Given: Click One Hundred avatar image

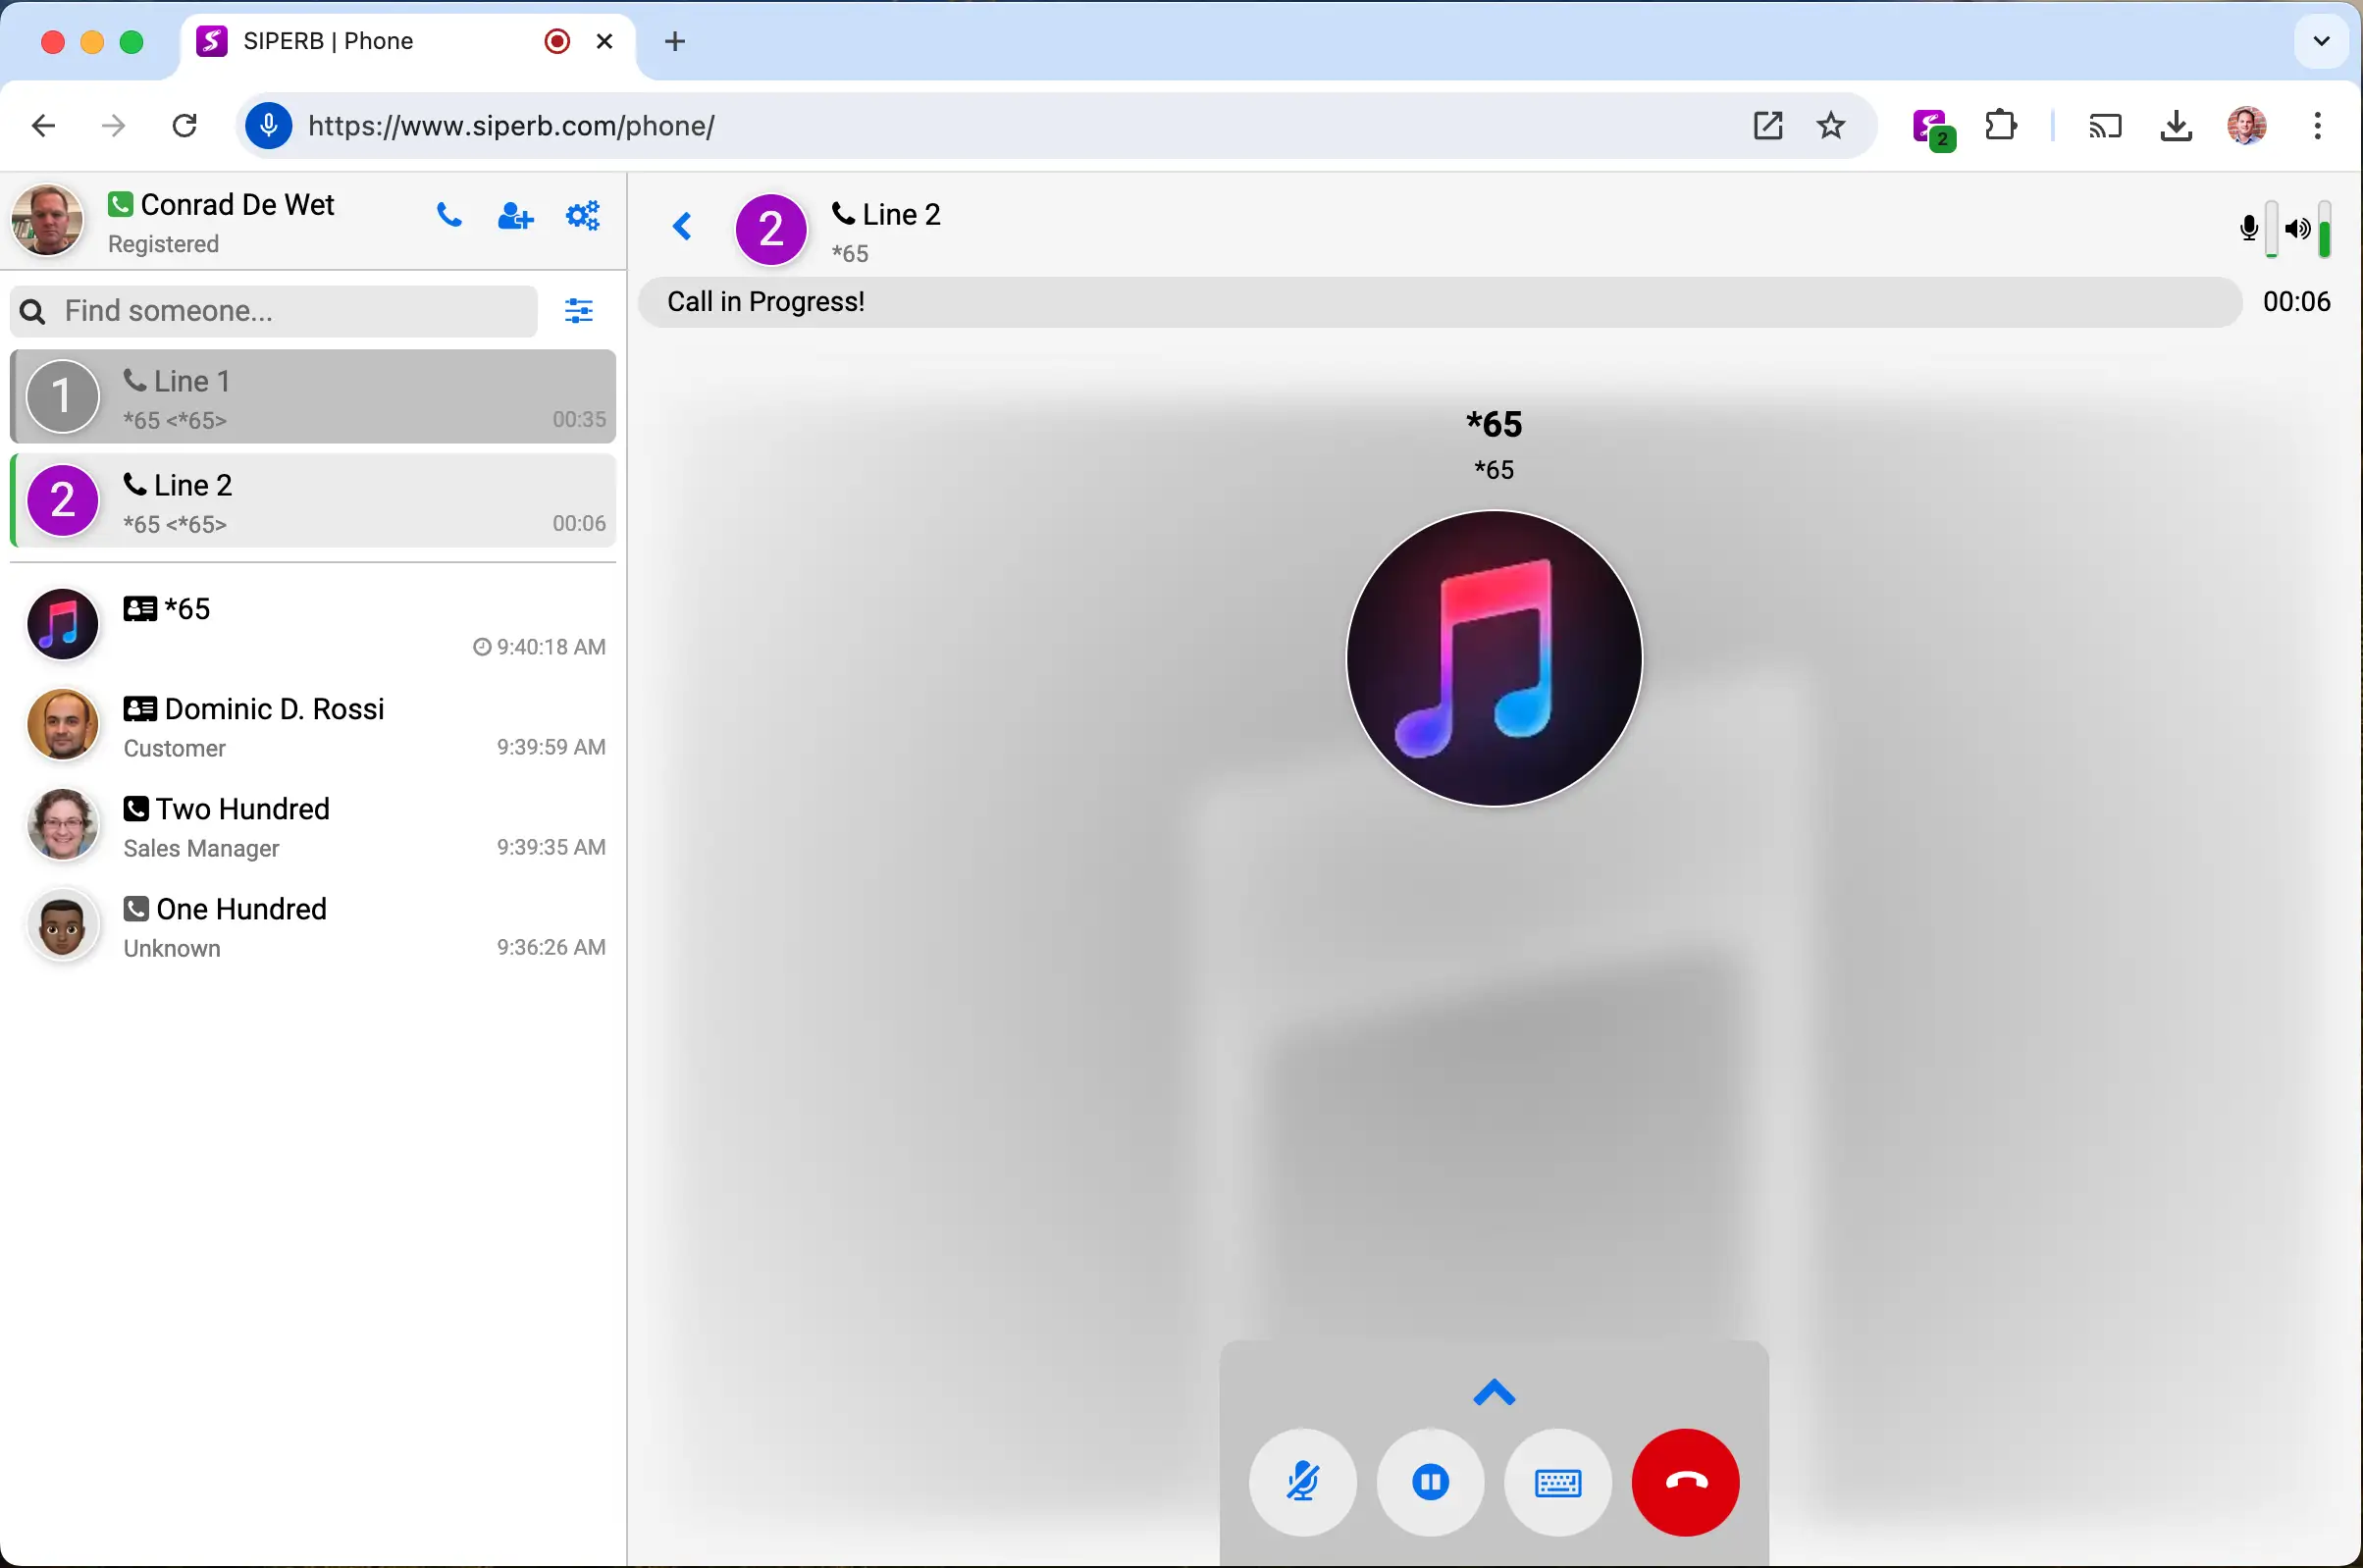Looking at the screenshot, I should [x=62, y=925].
